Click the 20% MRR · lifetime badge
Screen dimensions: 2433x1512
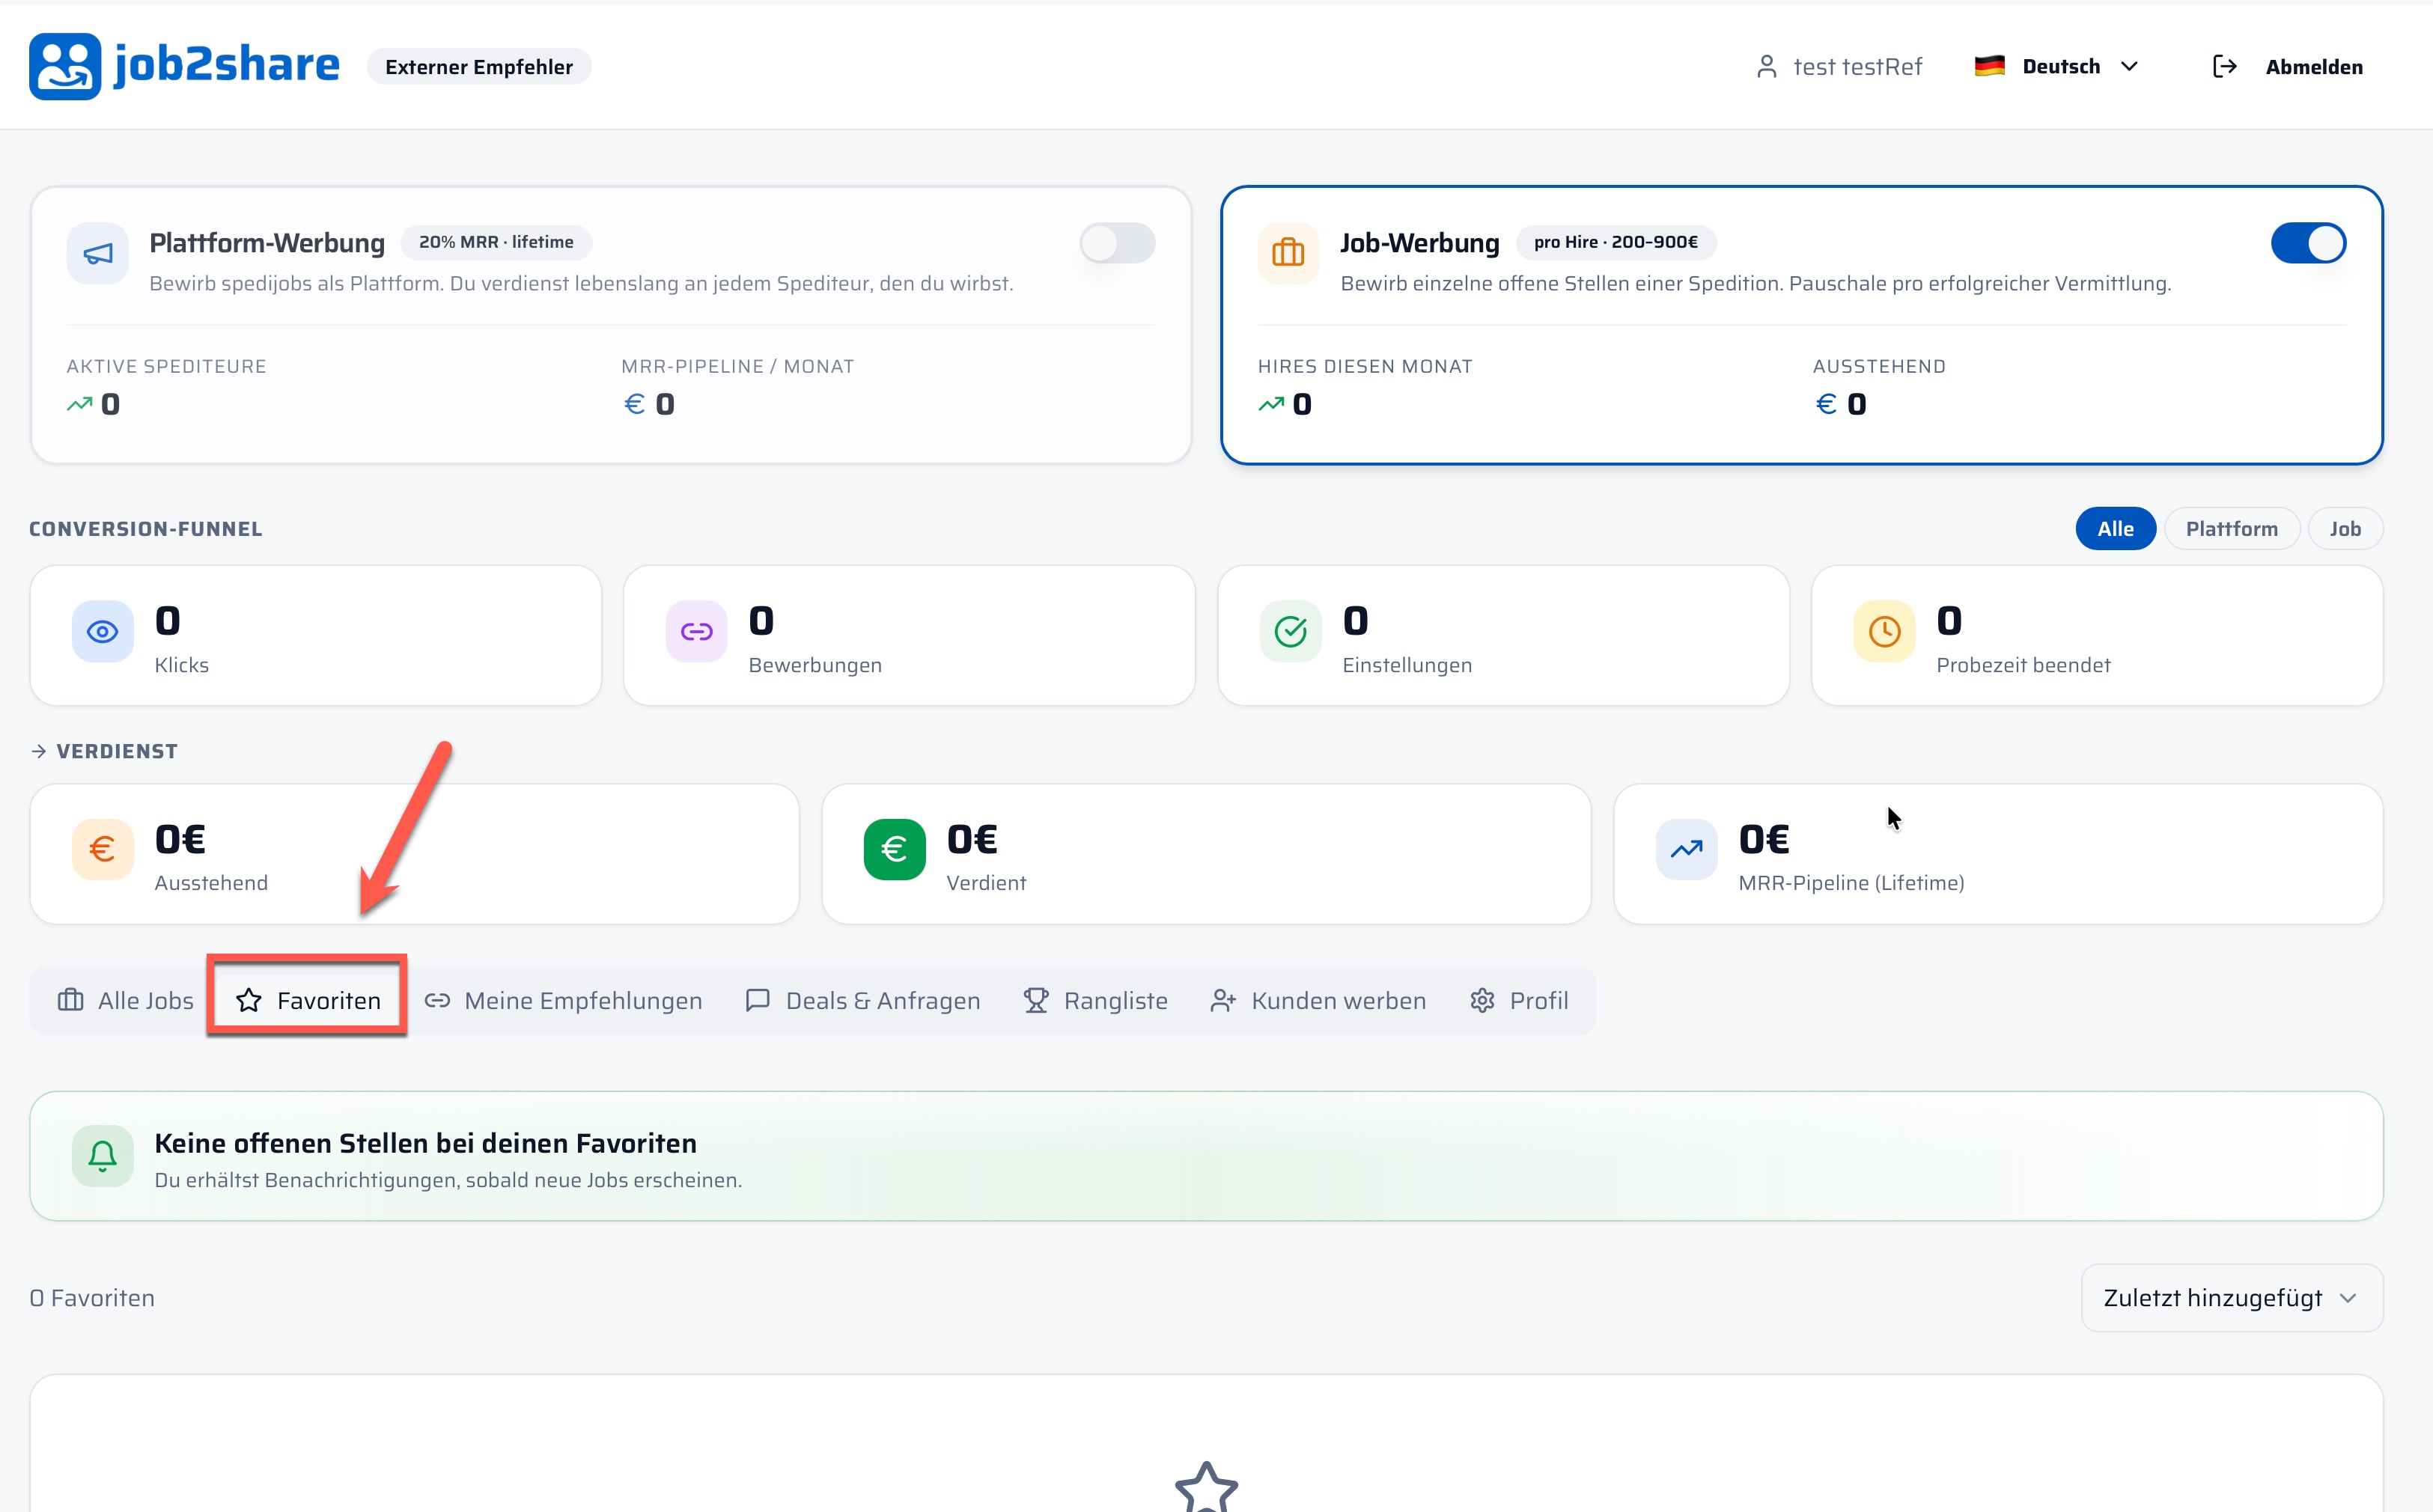[496, 242]
